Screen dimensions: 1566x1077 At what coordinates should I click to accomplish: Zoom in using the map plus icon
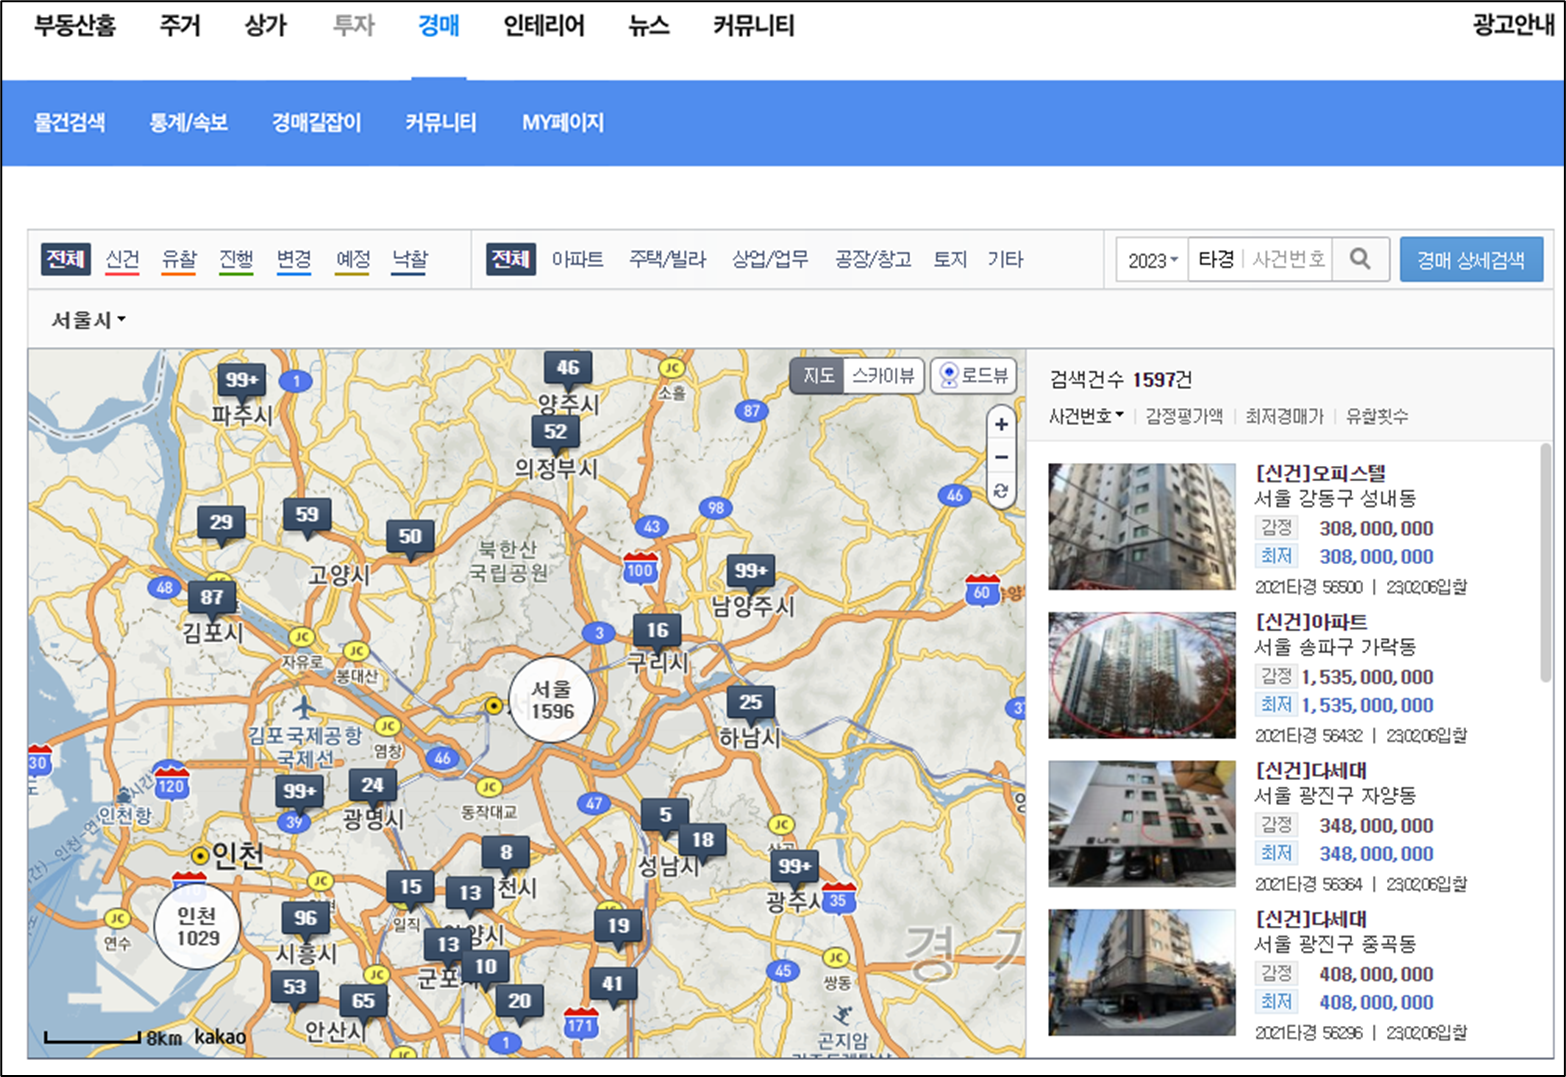pyautogui.click(x=1001, y=424)
